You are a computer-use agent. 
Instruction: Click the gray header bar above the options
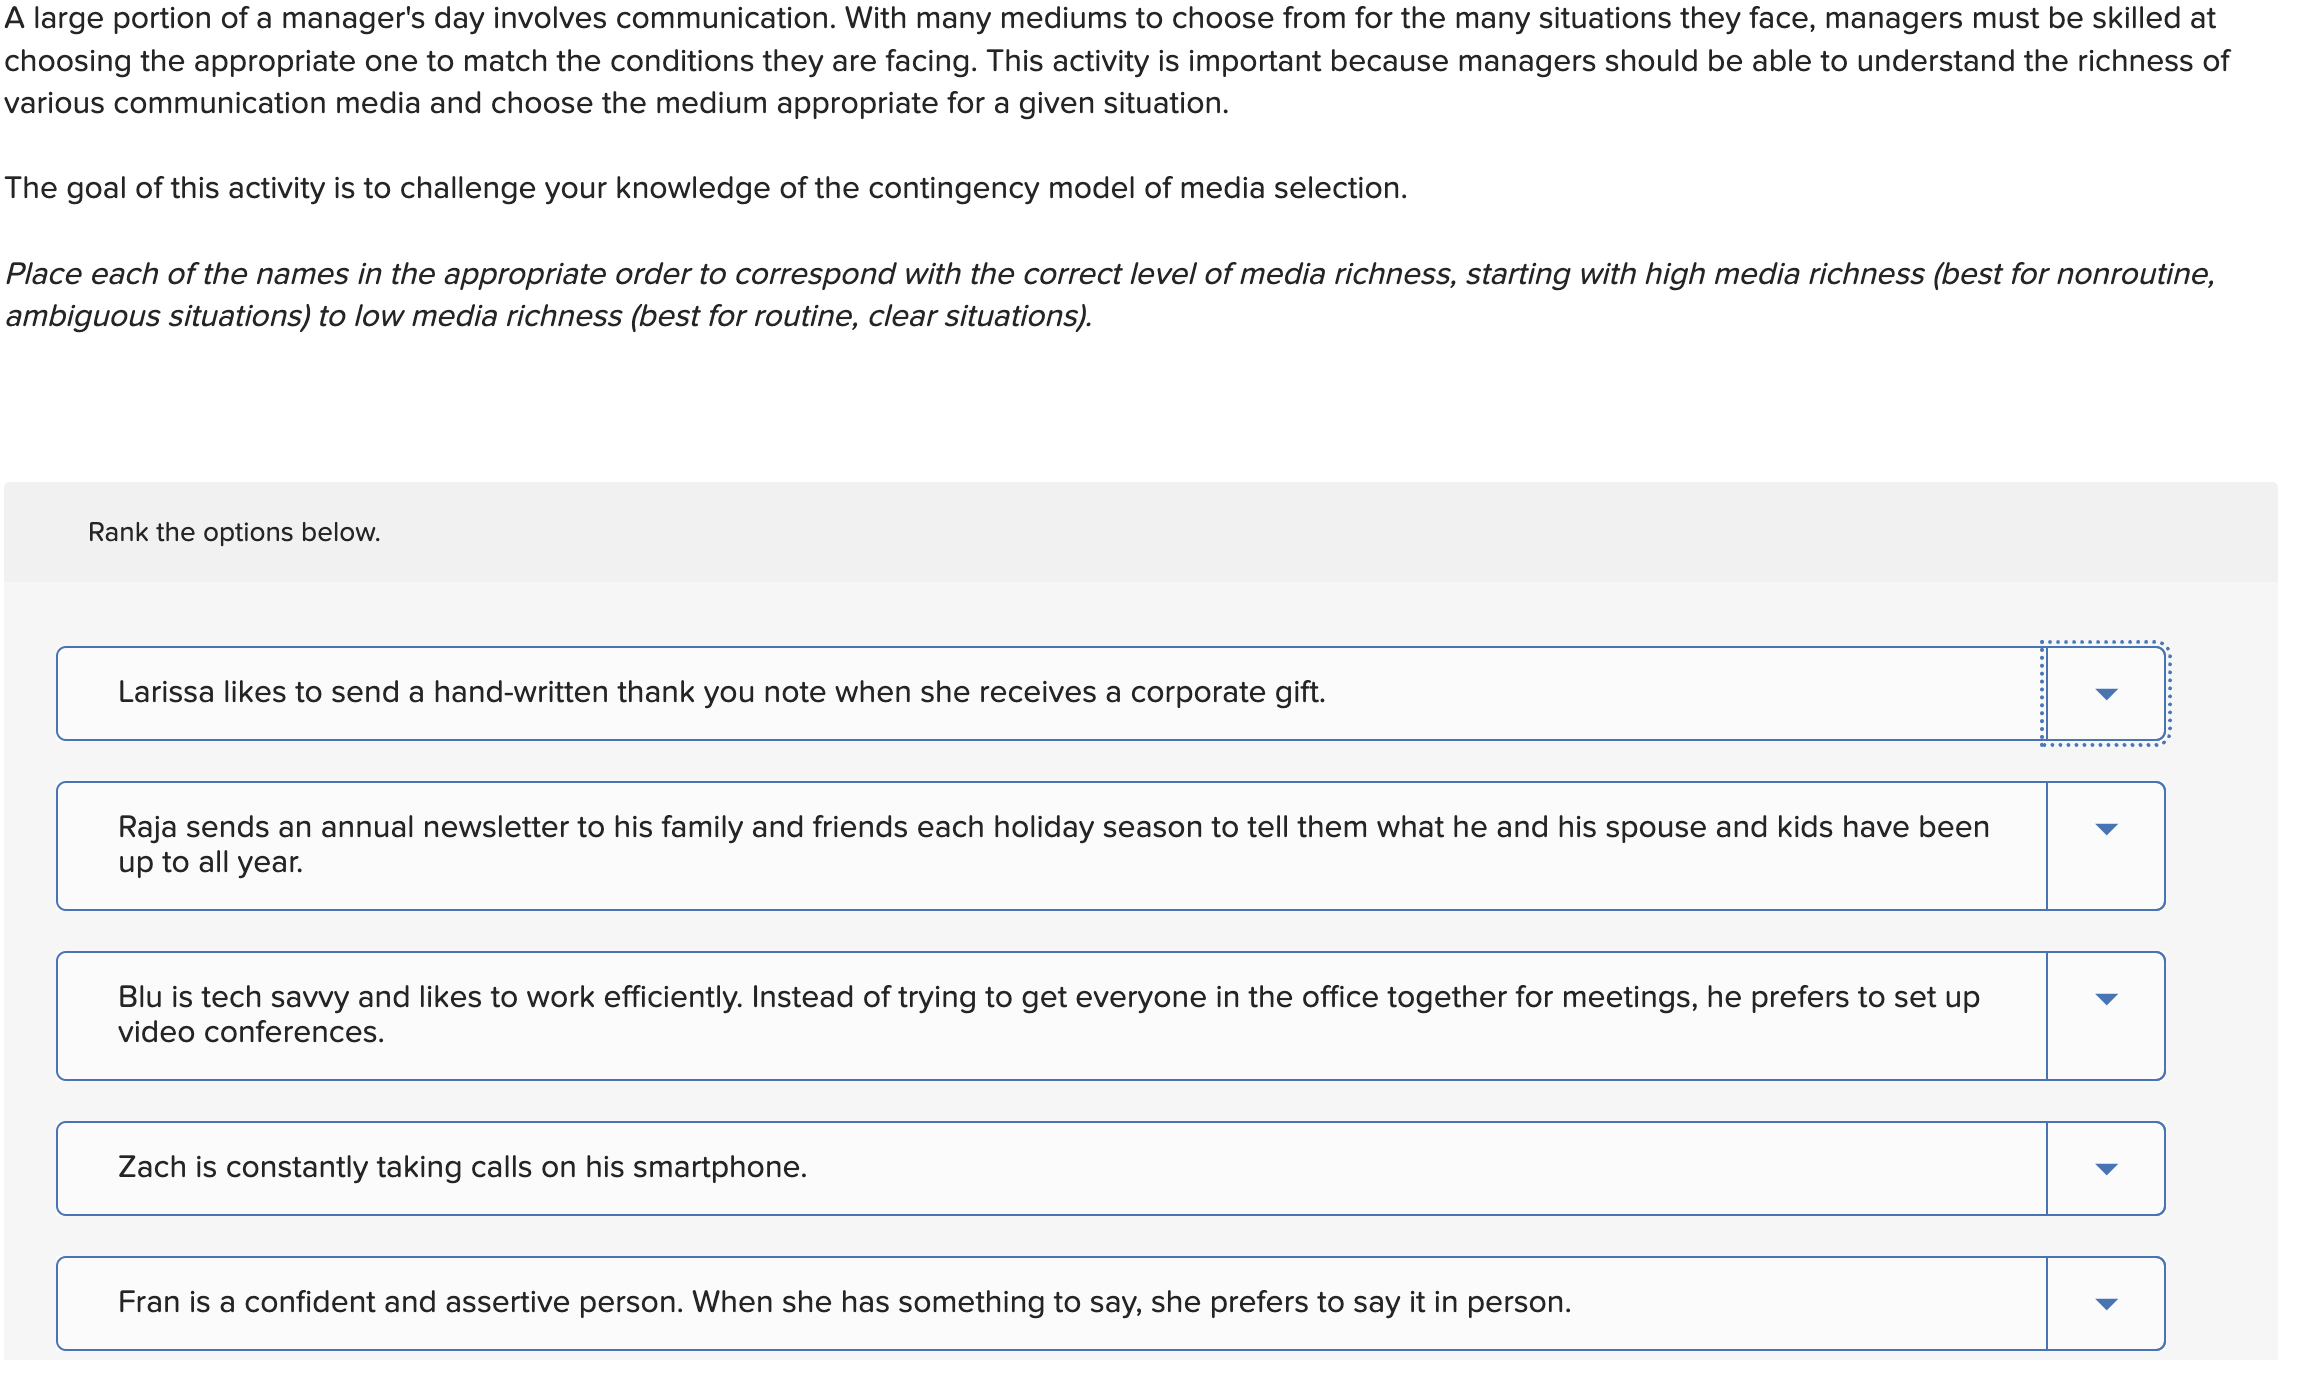pos(1150,531)
